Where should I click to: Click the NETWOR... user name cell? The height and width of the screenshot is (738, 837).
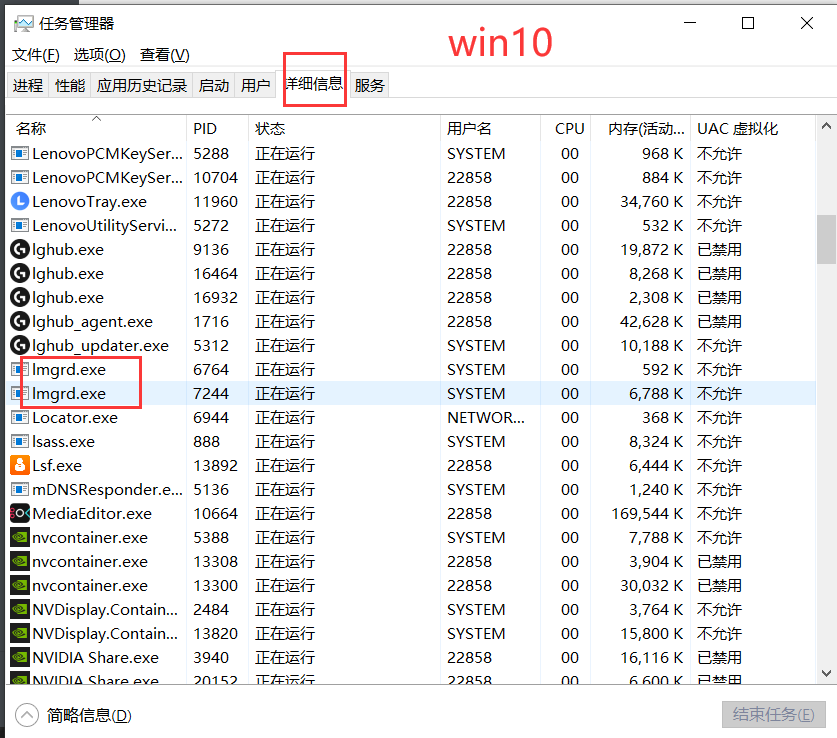coord(486,417)
